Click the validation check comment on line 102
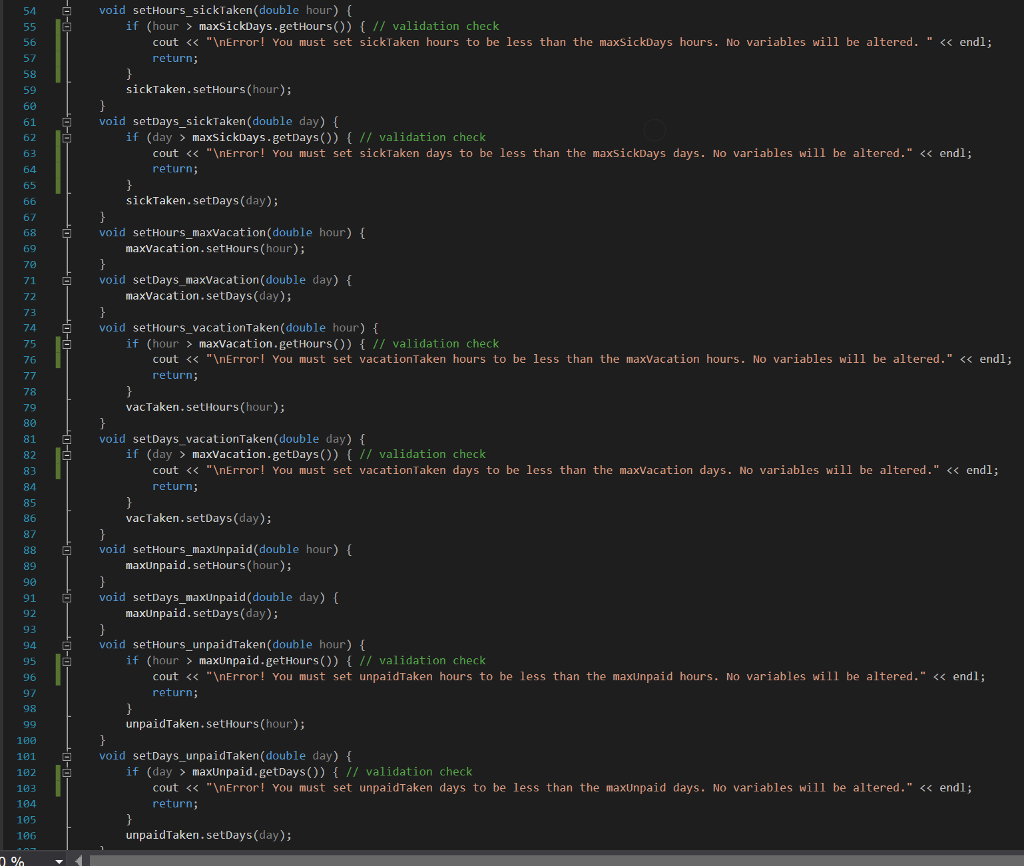Image resolution: width=1024 pixels, height=866 pixels. pyautogui.click(x=409, y=772)
